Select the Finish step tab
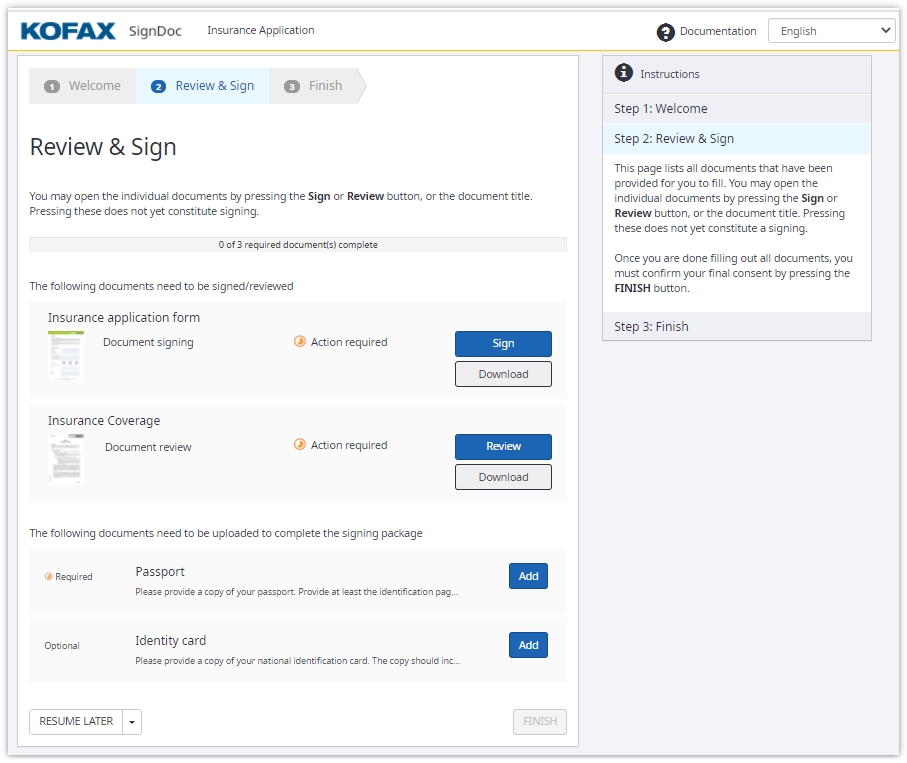 (x=314, y=86)
